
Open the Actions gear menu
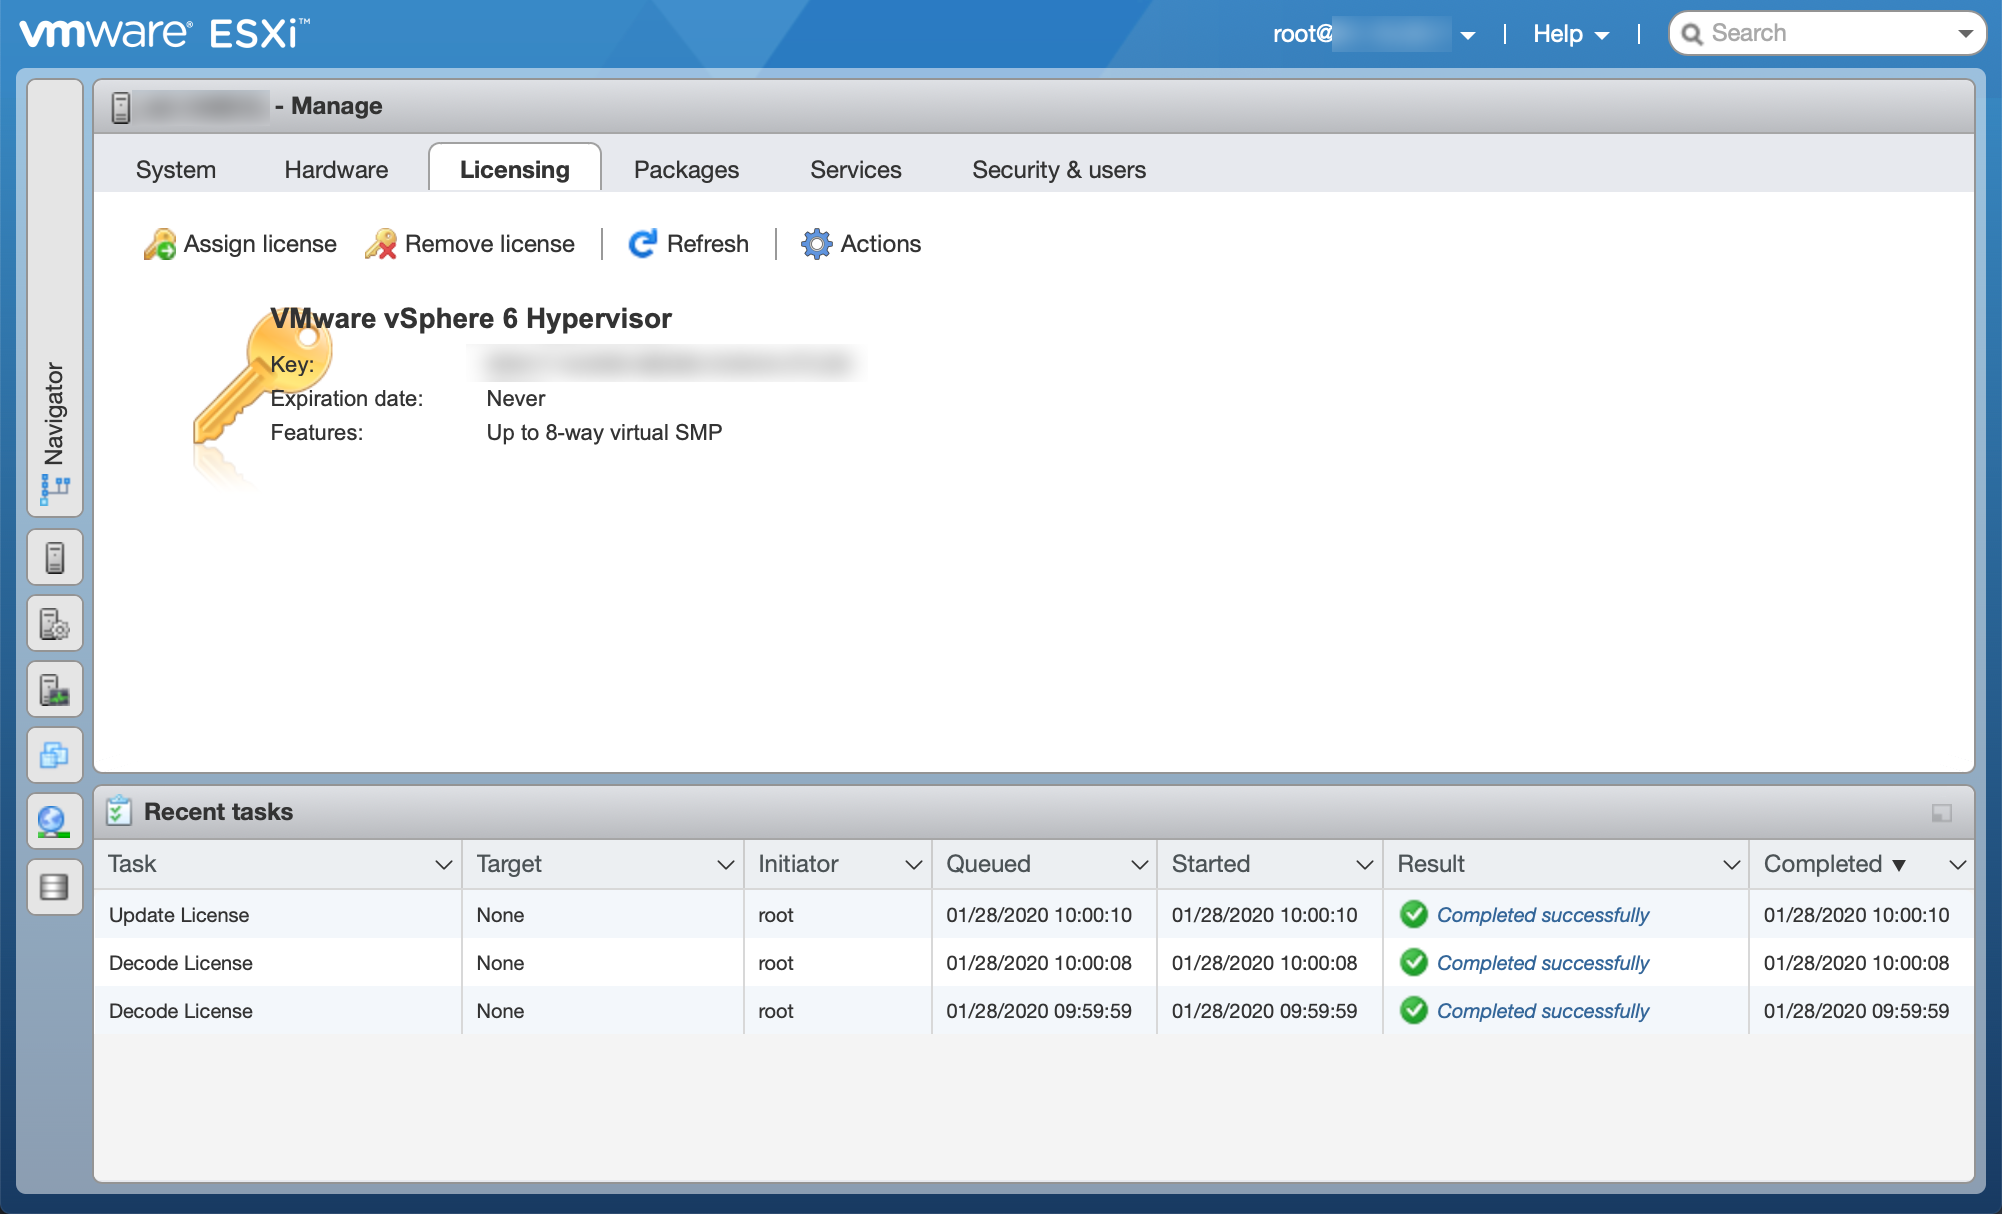[861, 244]
